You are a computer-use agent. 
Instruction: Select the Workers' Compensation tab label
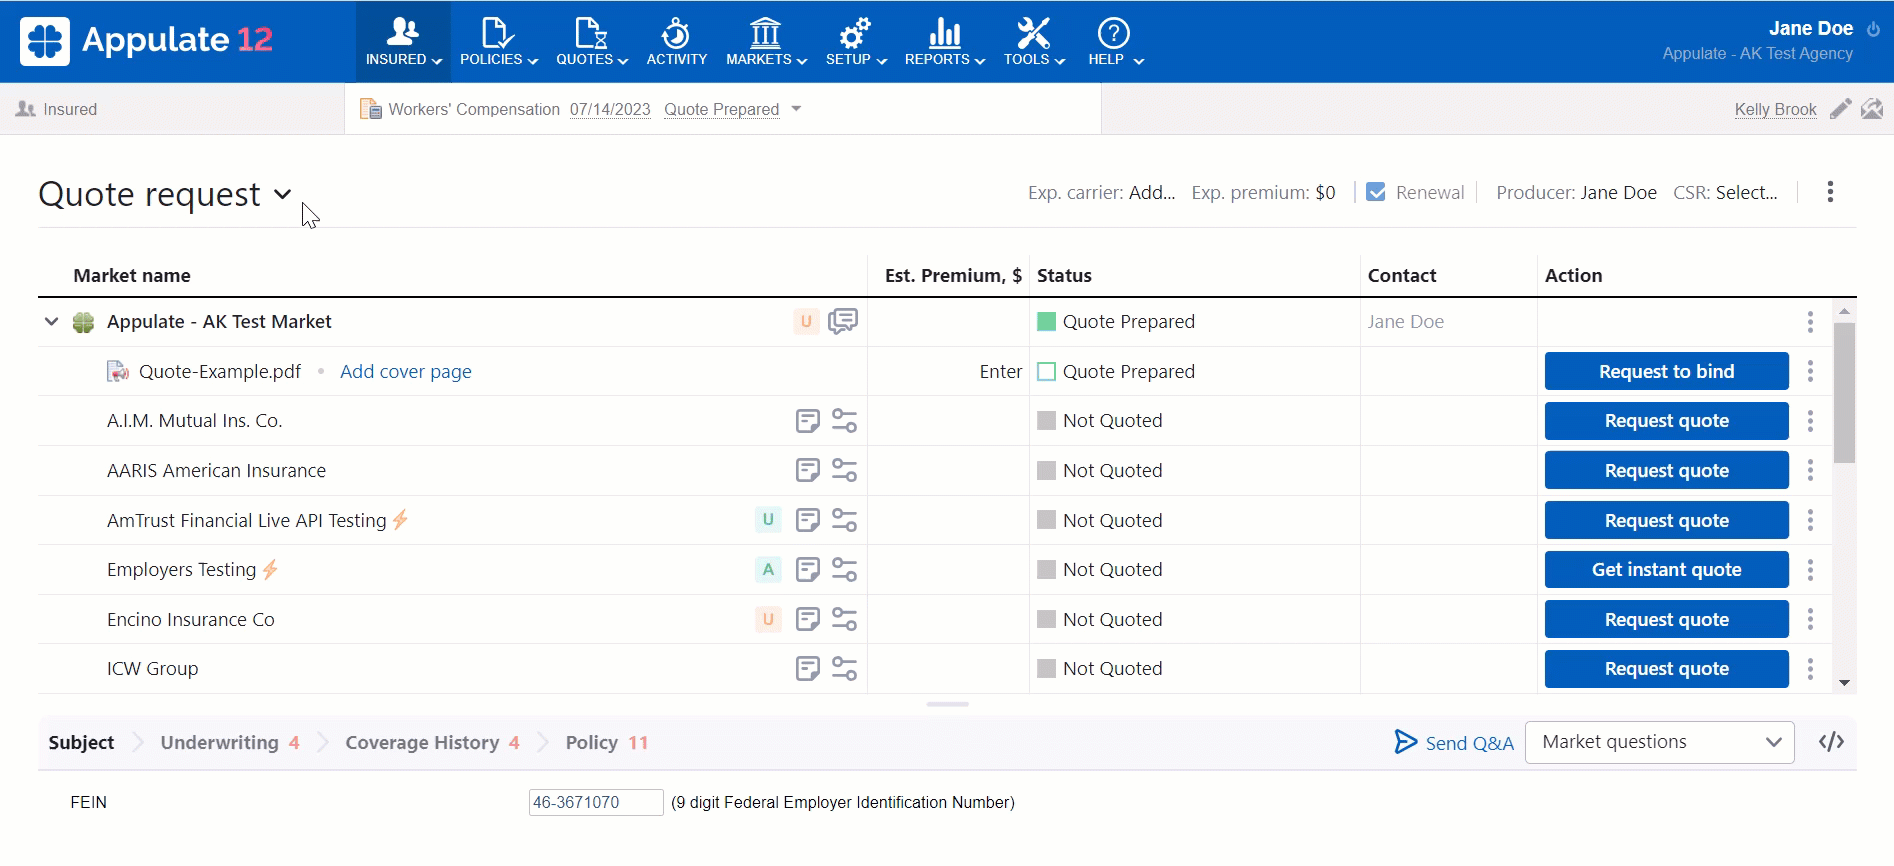[474, 109]
